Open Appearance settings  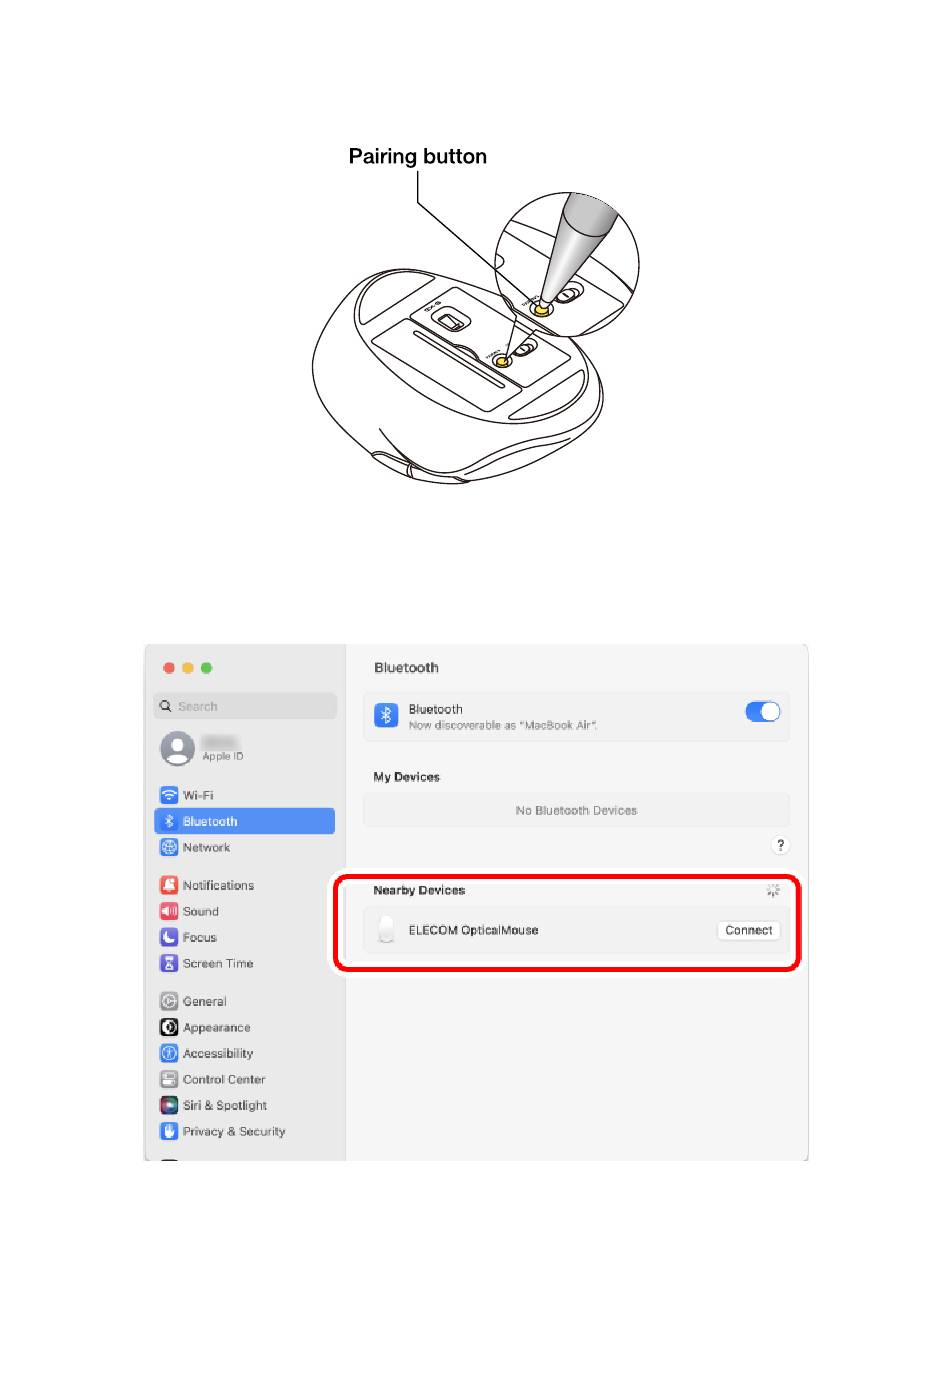[x=244, y=1027]
